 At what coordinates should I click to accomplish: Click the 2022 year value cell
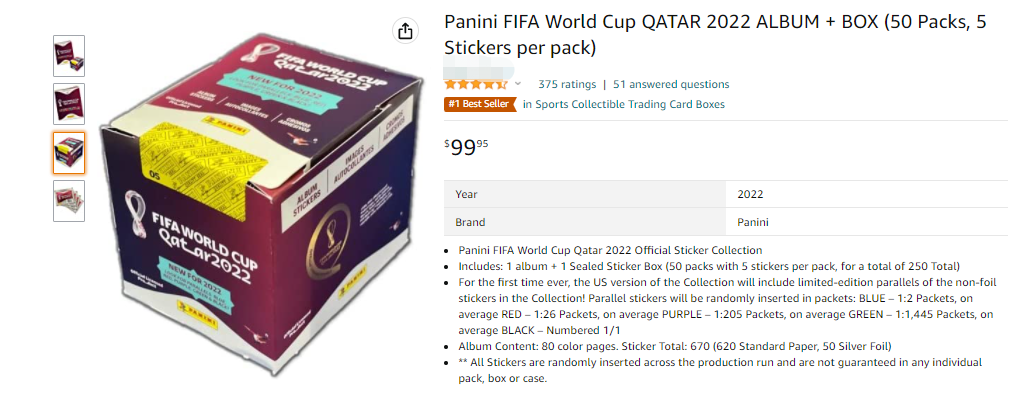coord(750,194)
